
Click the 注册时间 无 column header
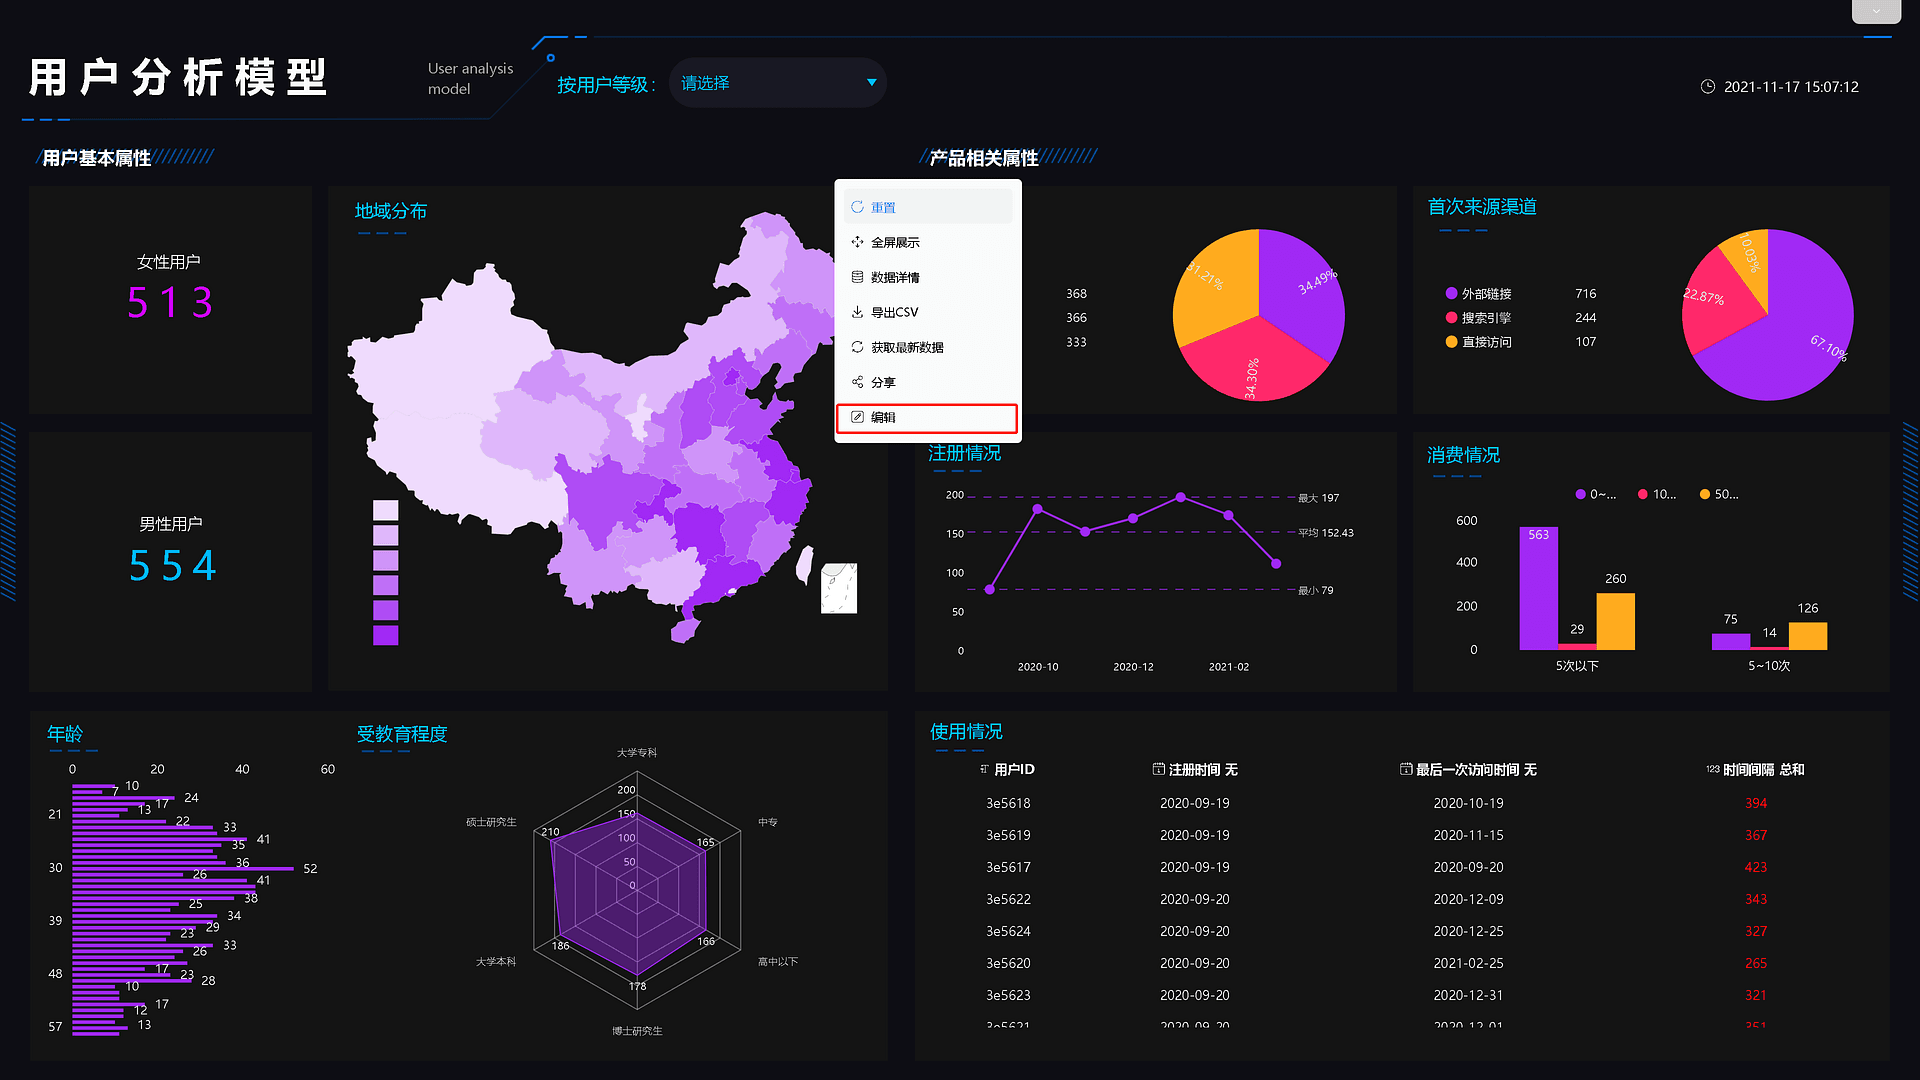[1195, 769]
